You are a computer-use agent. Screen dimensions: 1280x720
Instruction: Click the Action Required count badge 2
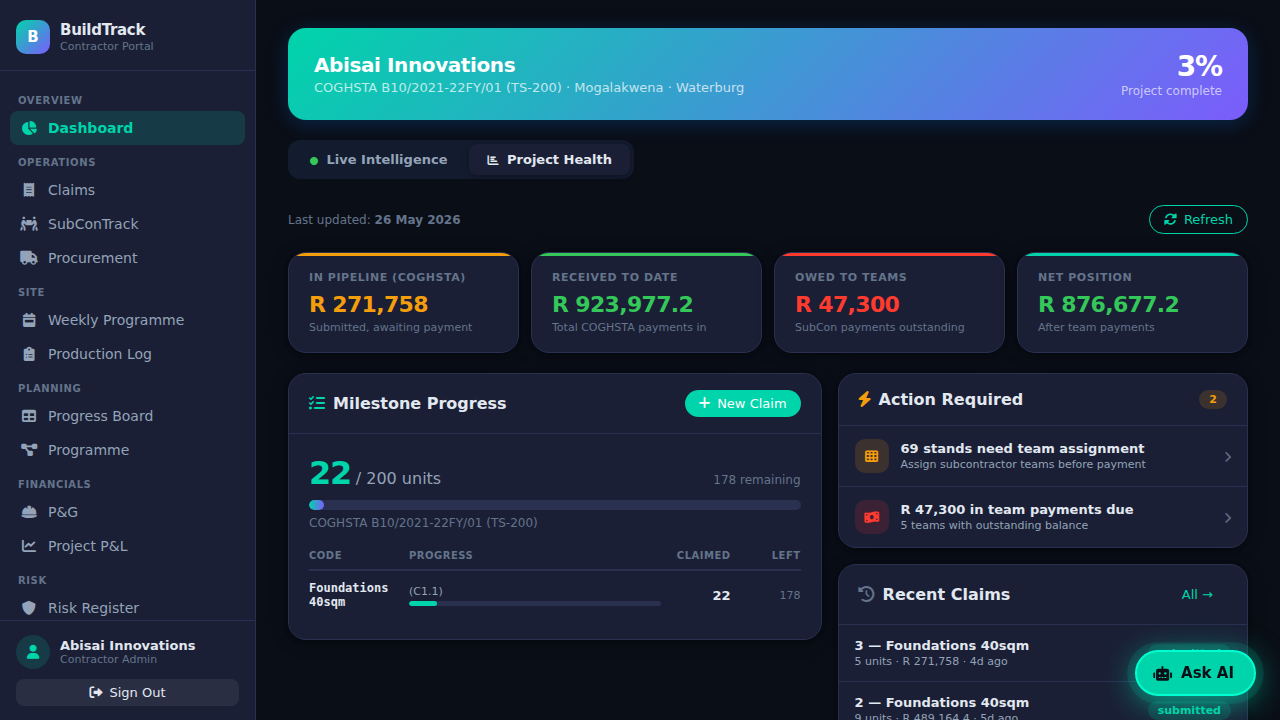click(x=1213, y=399)
